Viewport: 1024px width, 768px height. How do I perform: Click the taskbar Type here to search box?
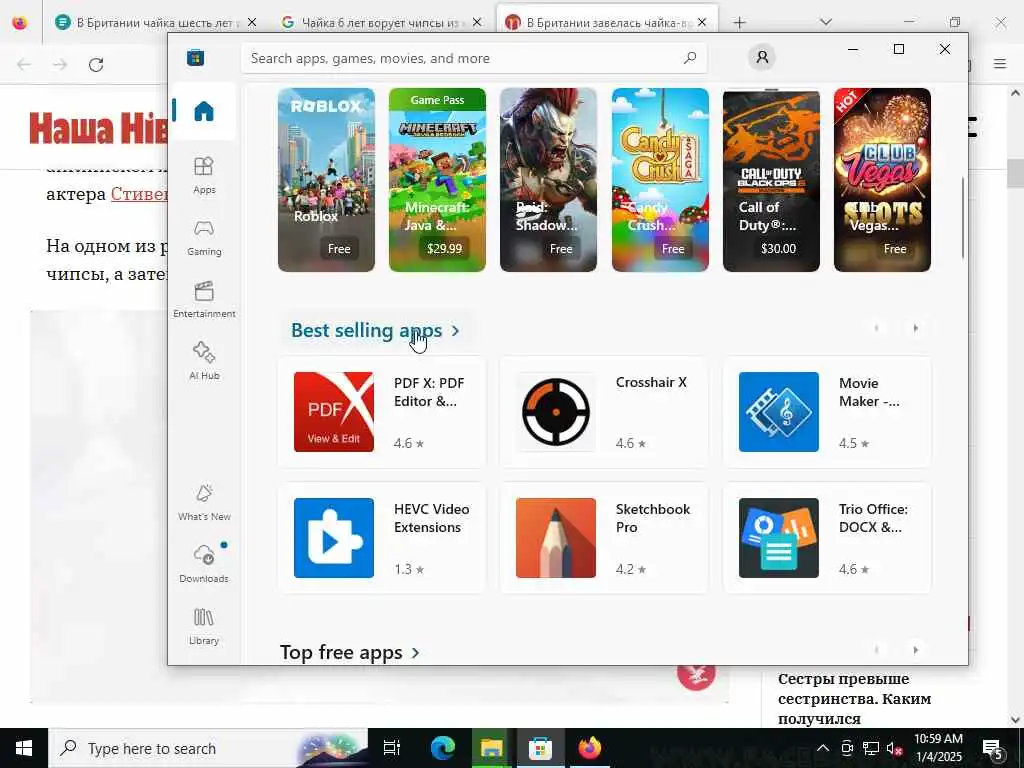(208, 748)
